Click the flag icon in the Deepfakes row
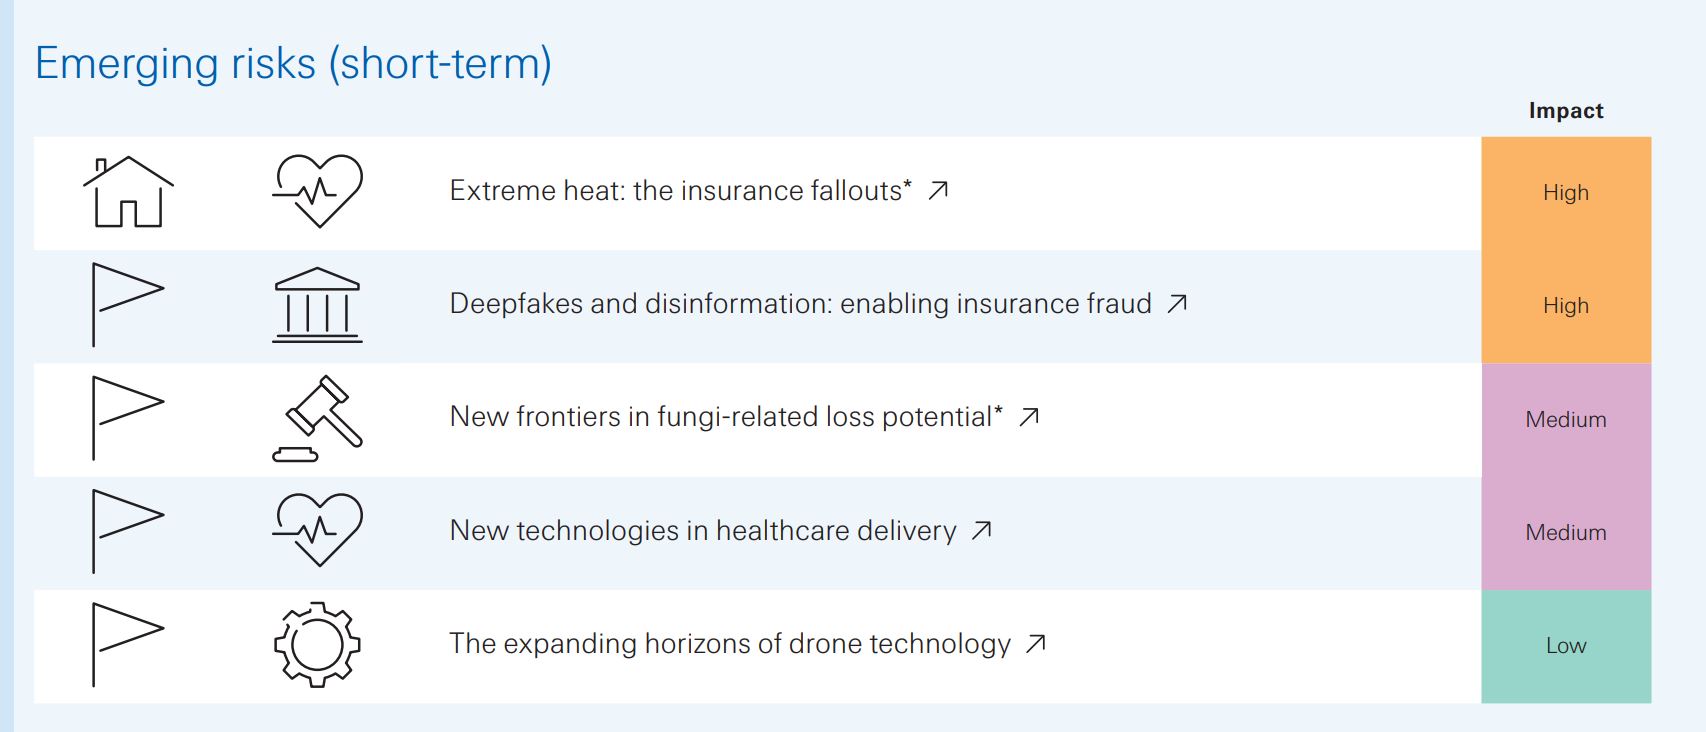 128,305
